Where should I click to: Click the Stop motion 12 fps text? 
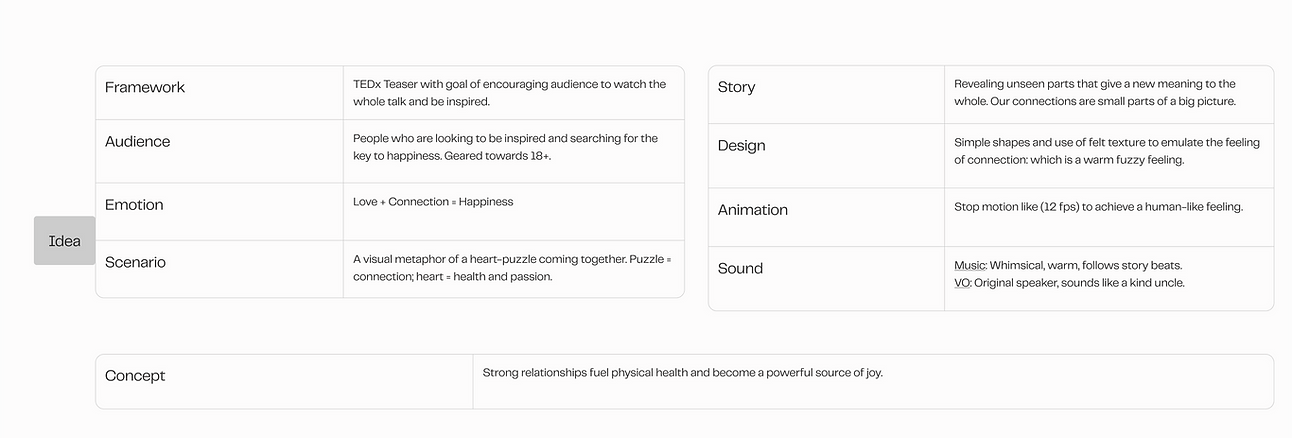tap(1098, 207)
